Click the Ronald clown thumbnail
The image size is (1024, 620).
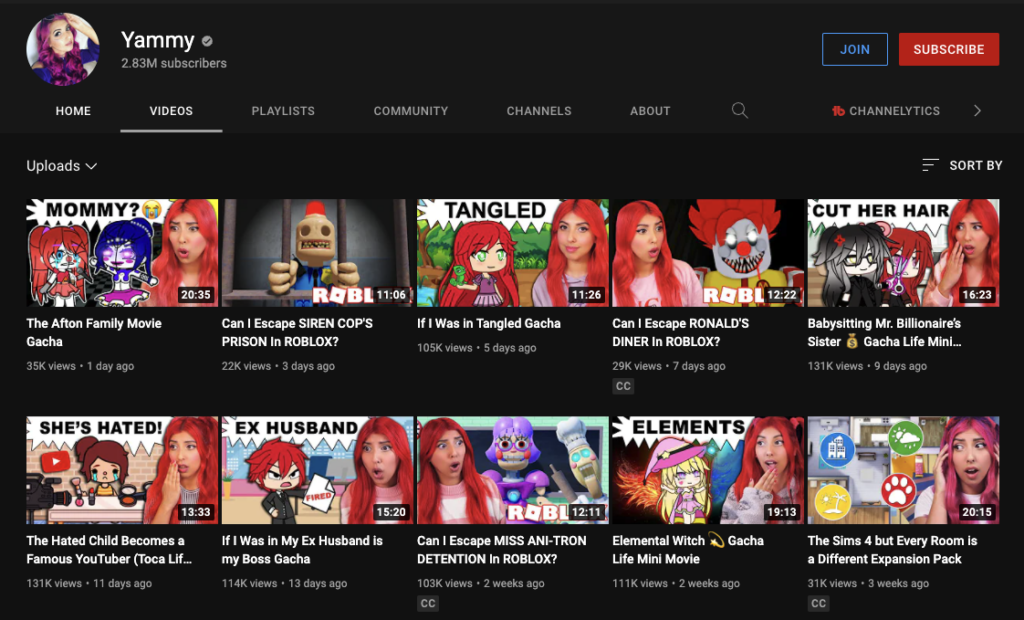click(x=708, y=253)
